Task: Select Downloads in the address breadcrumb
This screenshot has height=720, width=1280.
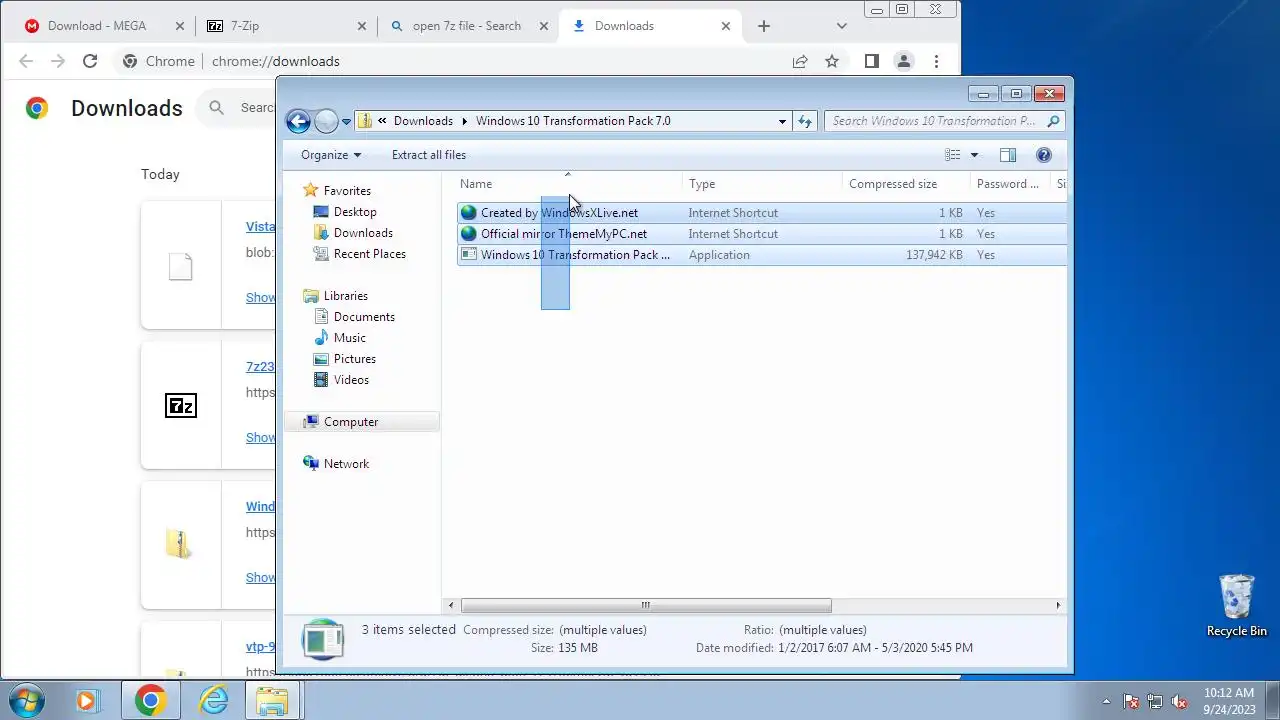Action: point(423,121)
